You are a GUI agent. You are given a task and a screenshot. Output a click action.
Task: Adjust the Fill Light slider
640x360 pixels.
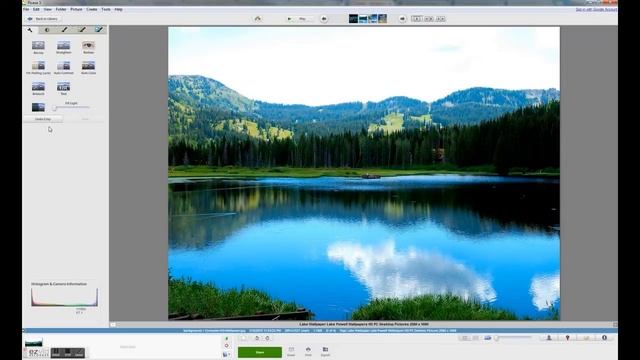71,108
